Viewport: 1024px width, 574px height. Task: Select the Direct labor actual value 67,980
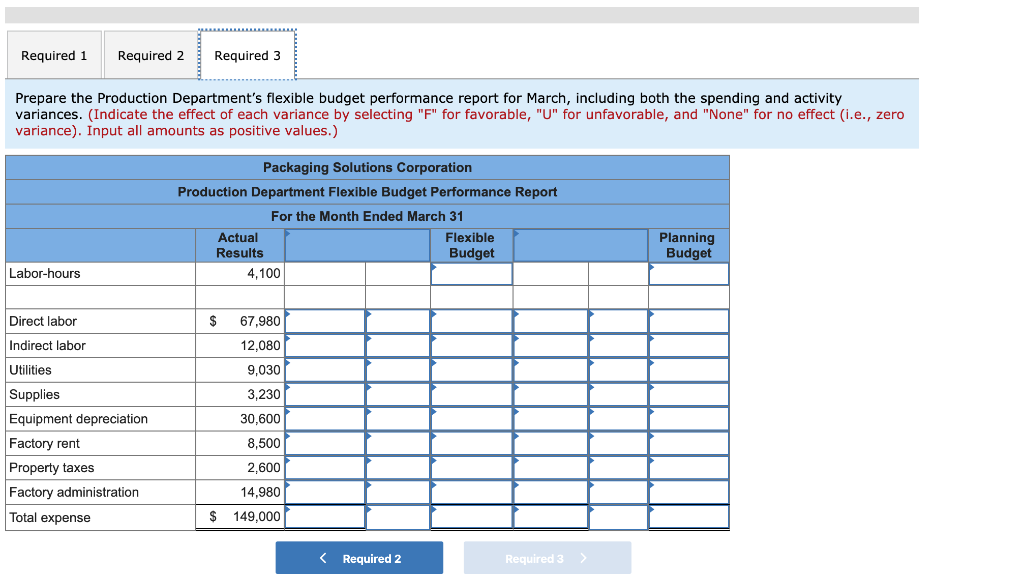click(260, 321)
